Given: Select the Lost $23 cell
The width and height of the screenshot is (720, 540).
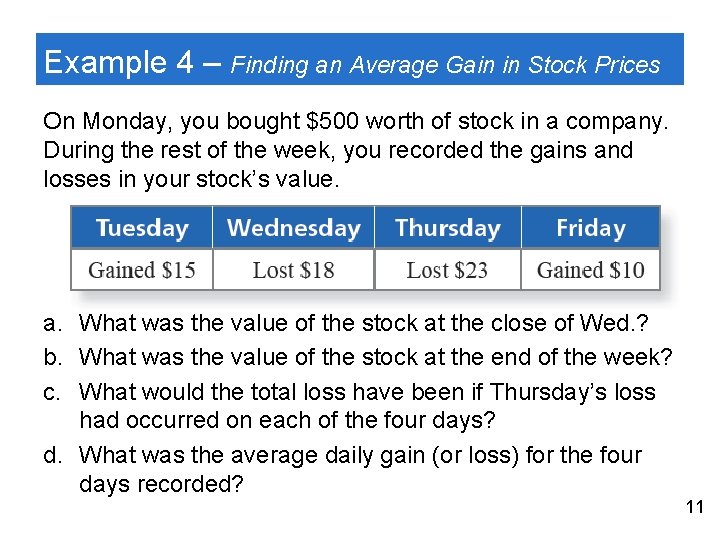Looking at the screenshot, I should click(x=448, y=270).
